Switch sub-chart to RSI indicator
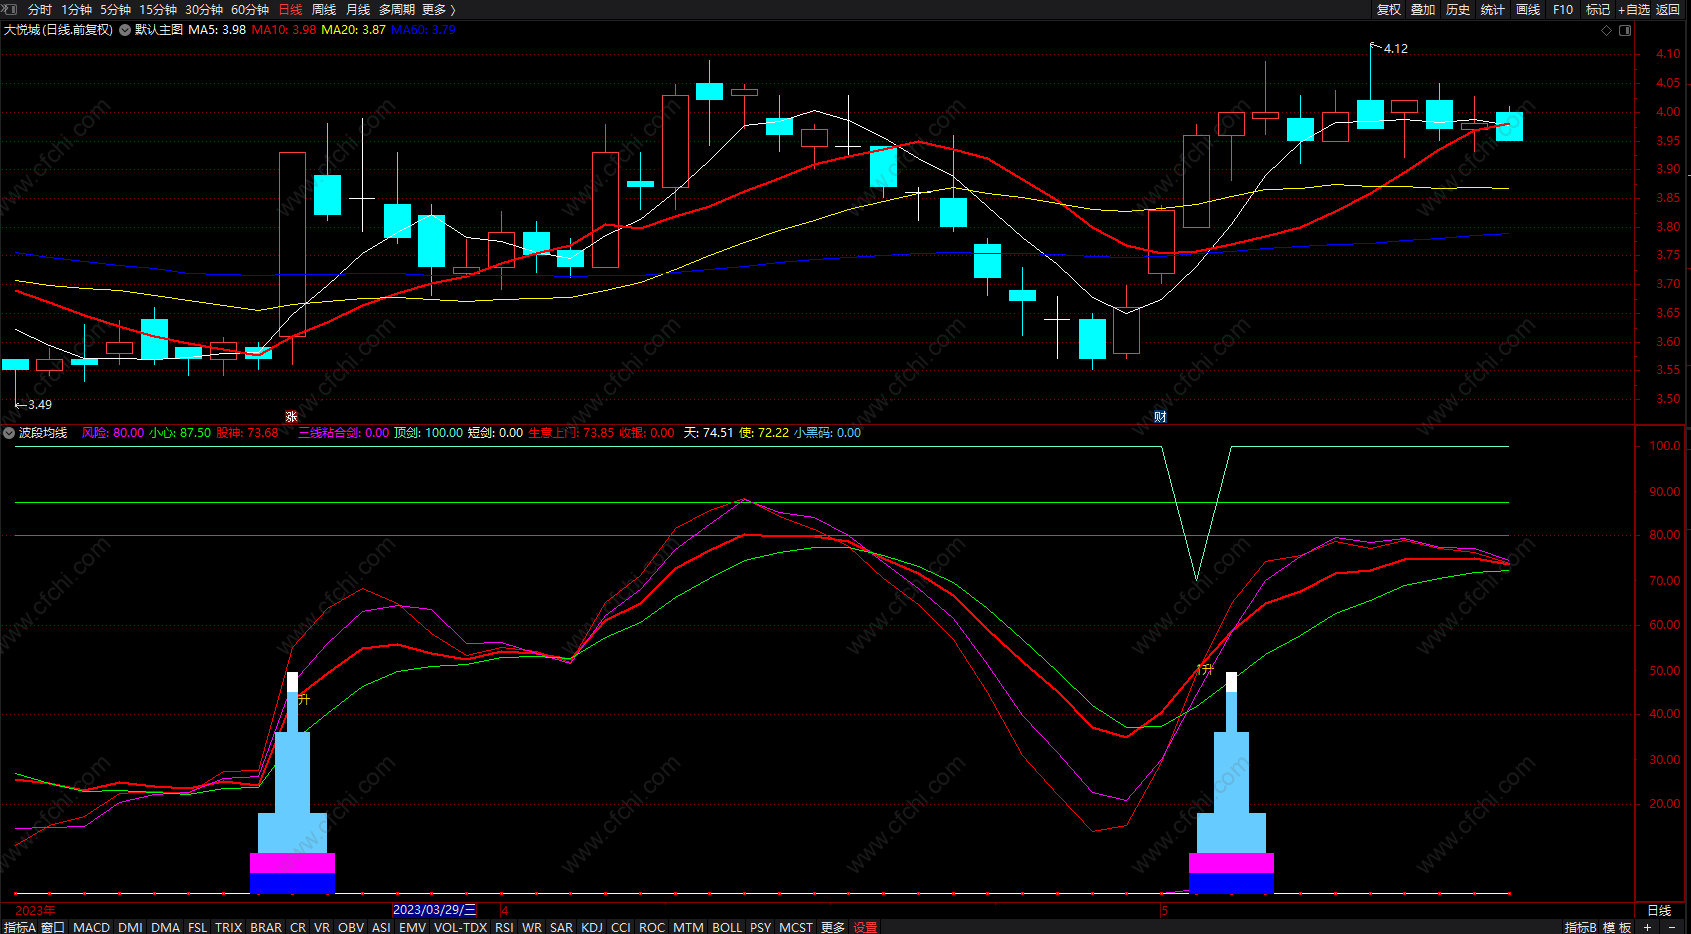Screen dimensions: 1691x934 click(x=504, y=927)
